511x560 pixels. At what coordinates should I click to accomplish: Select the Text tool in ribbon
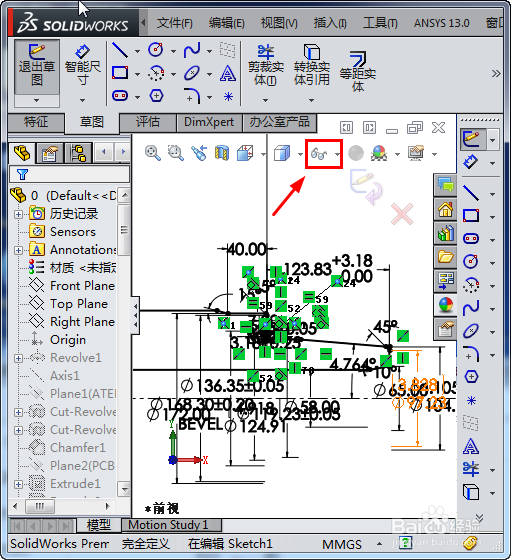pyautogui.click(x=227, y=74)
